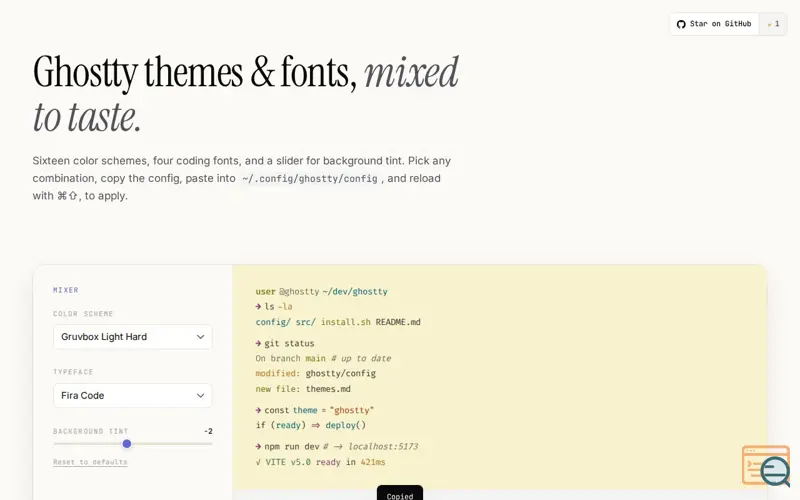The width and height of the screenshot is (800, 500).
Task: Click the COLOR SCHEME label
Action: [83, 314]
